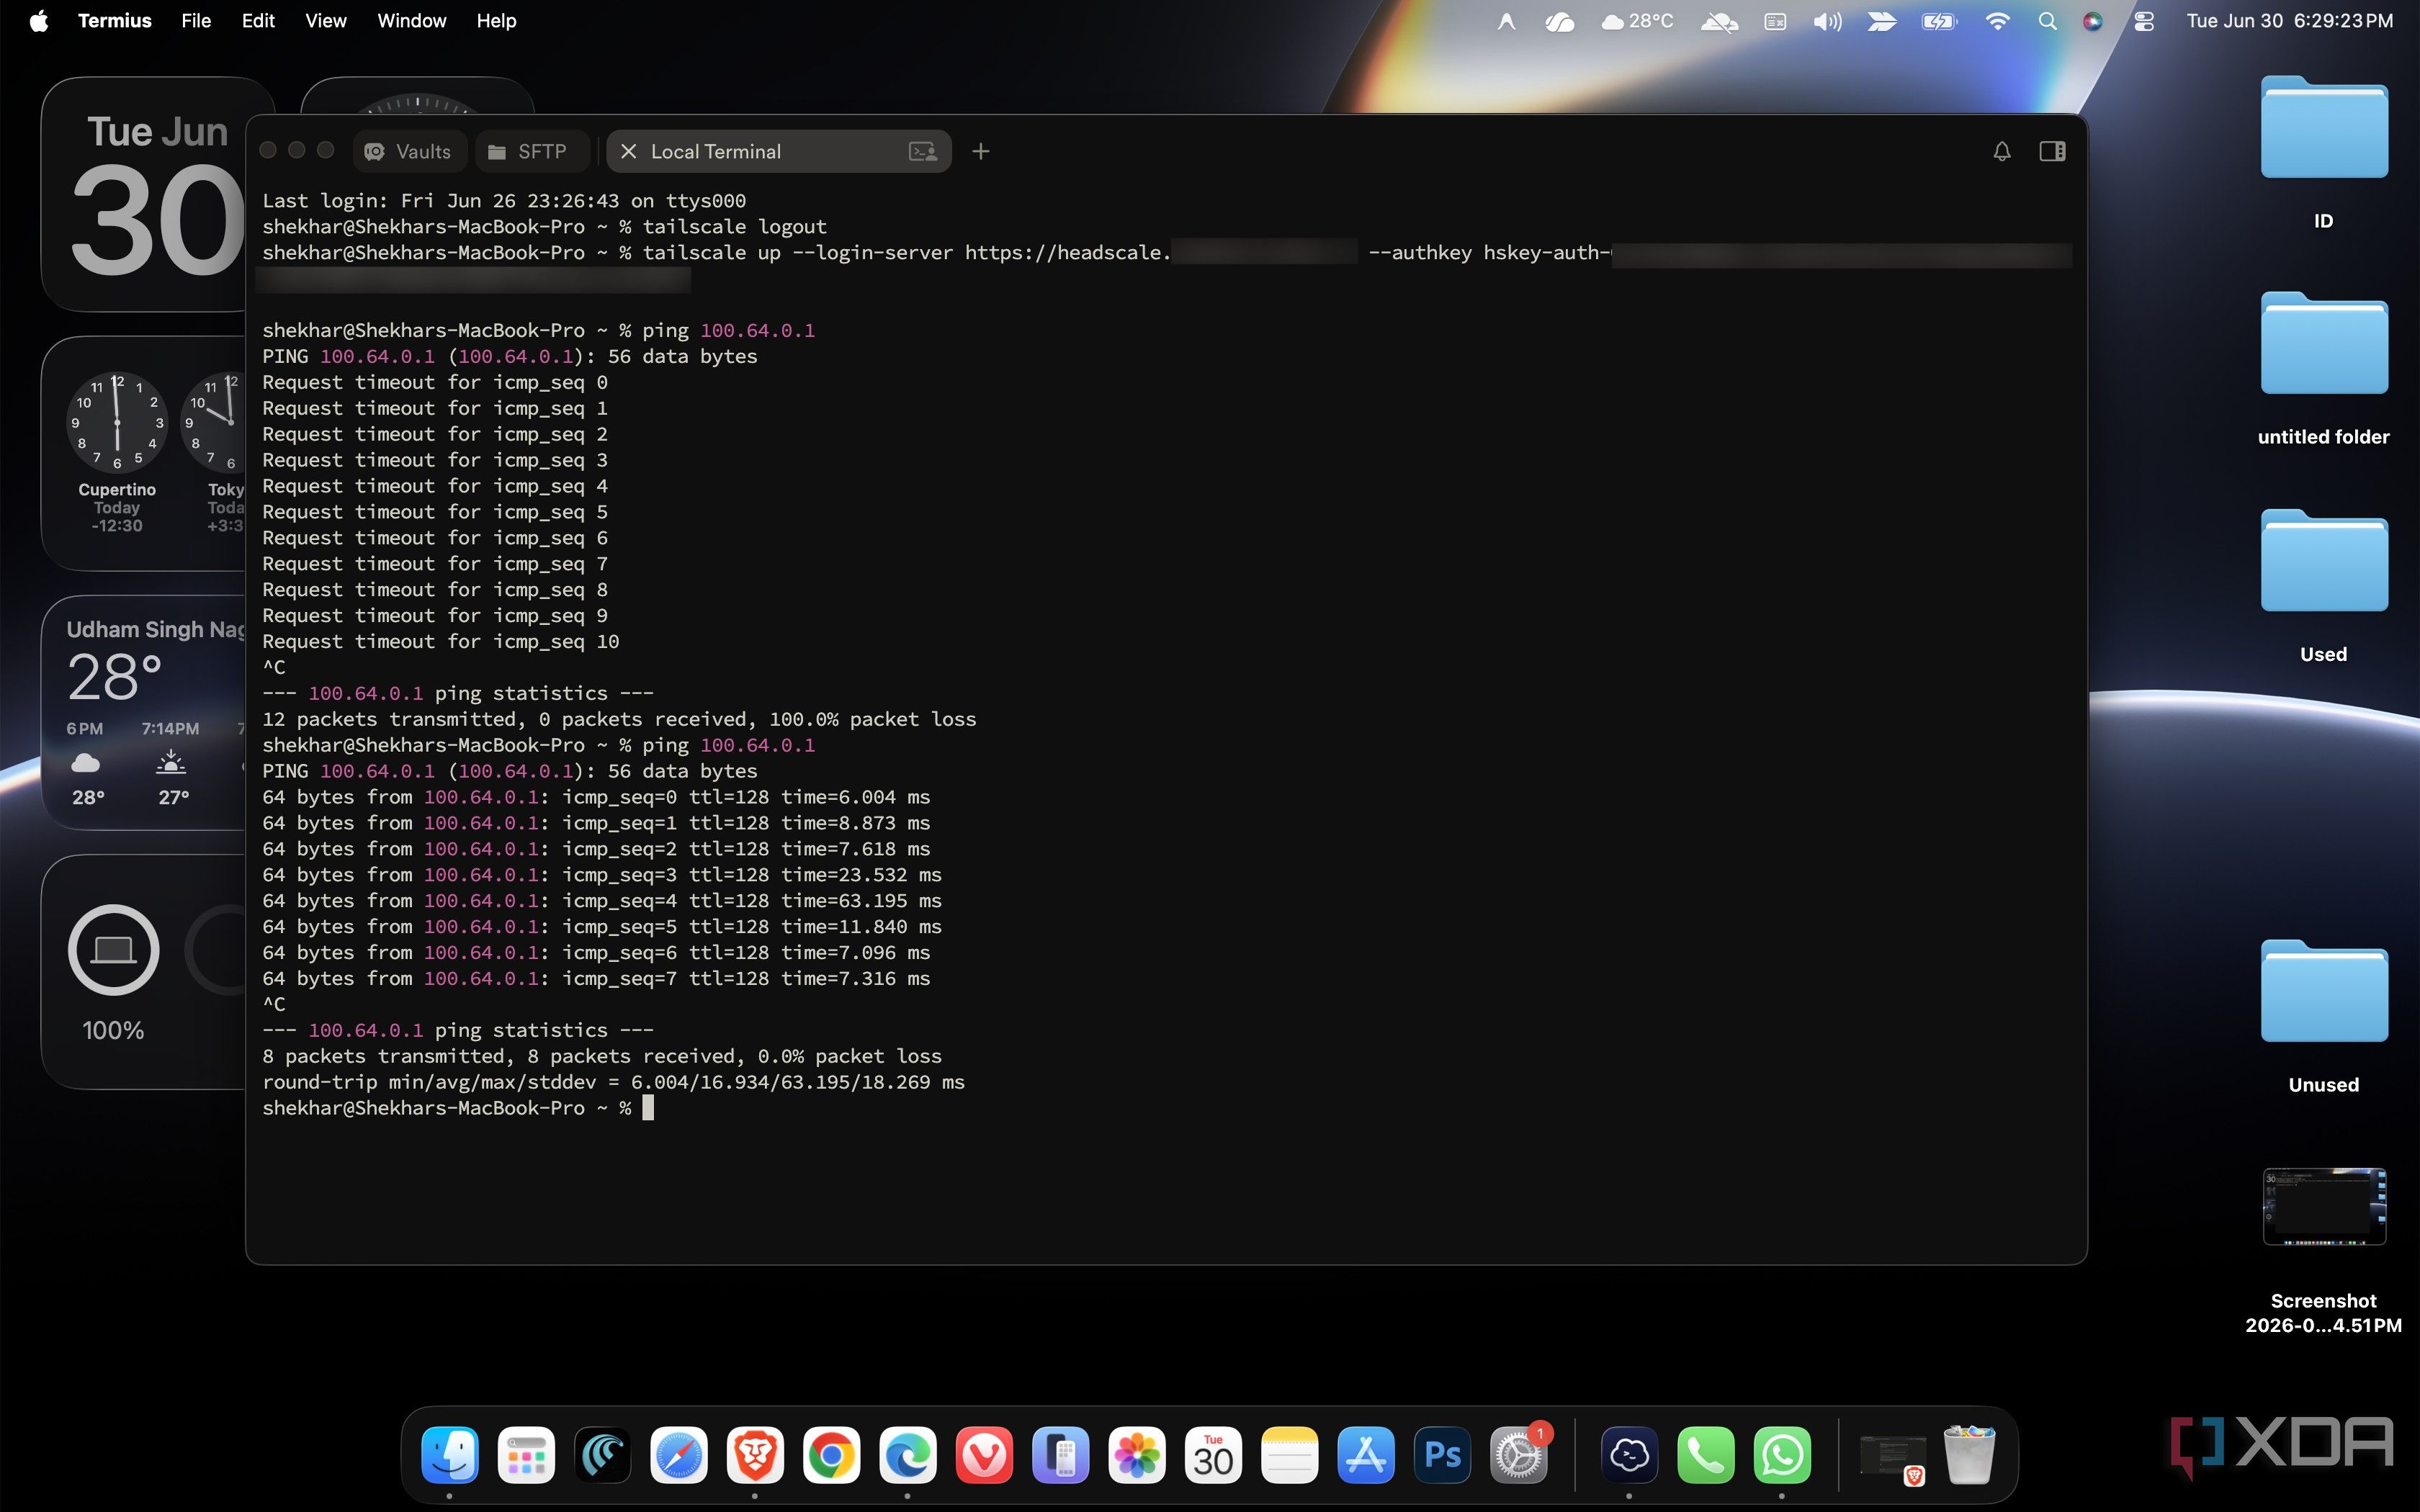Click the battery 100% widget ring
Screen dimensions: 2420x1512
113,949
